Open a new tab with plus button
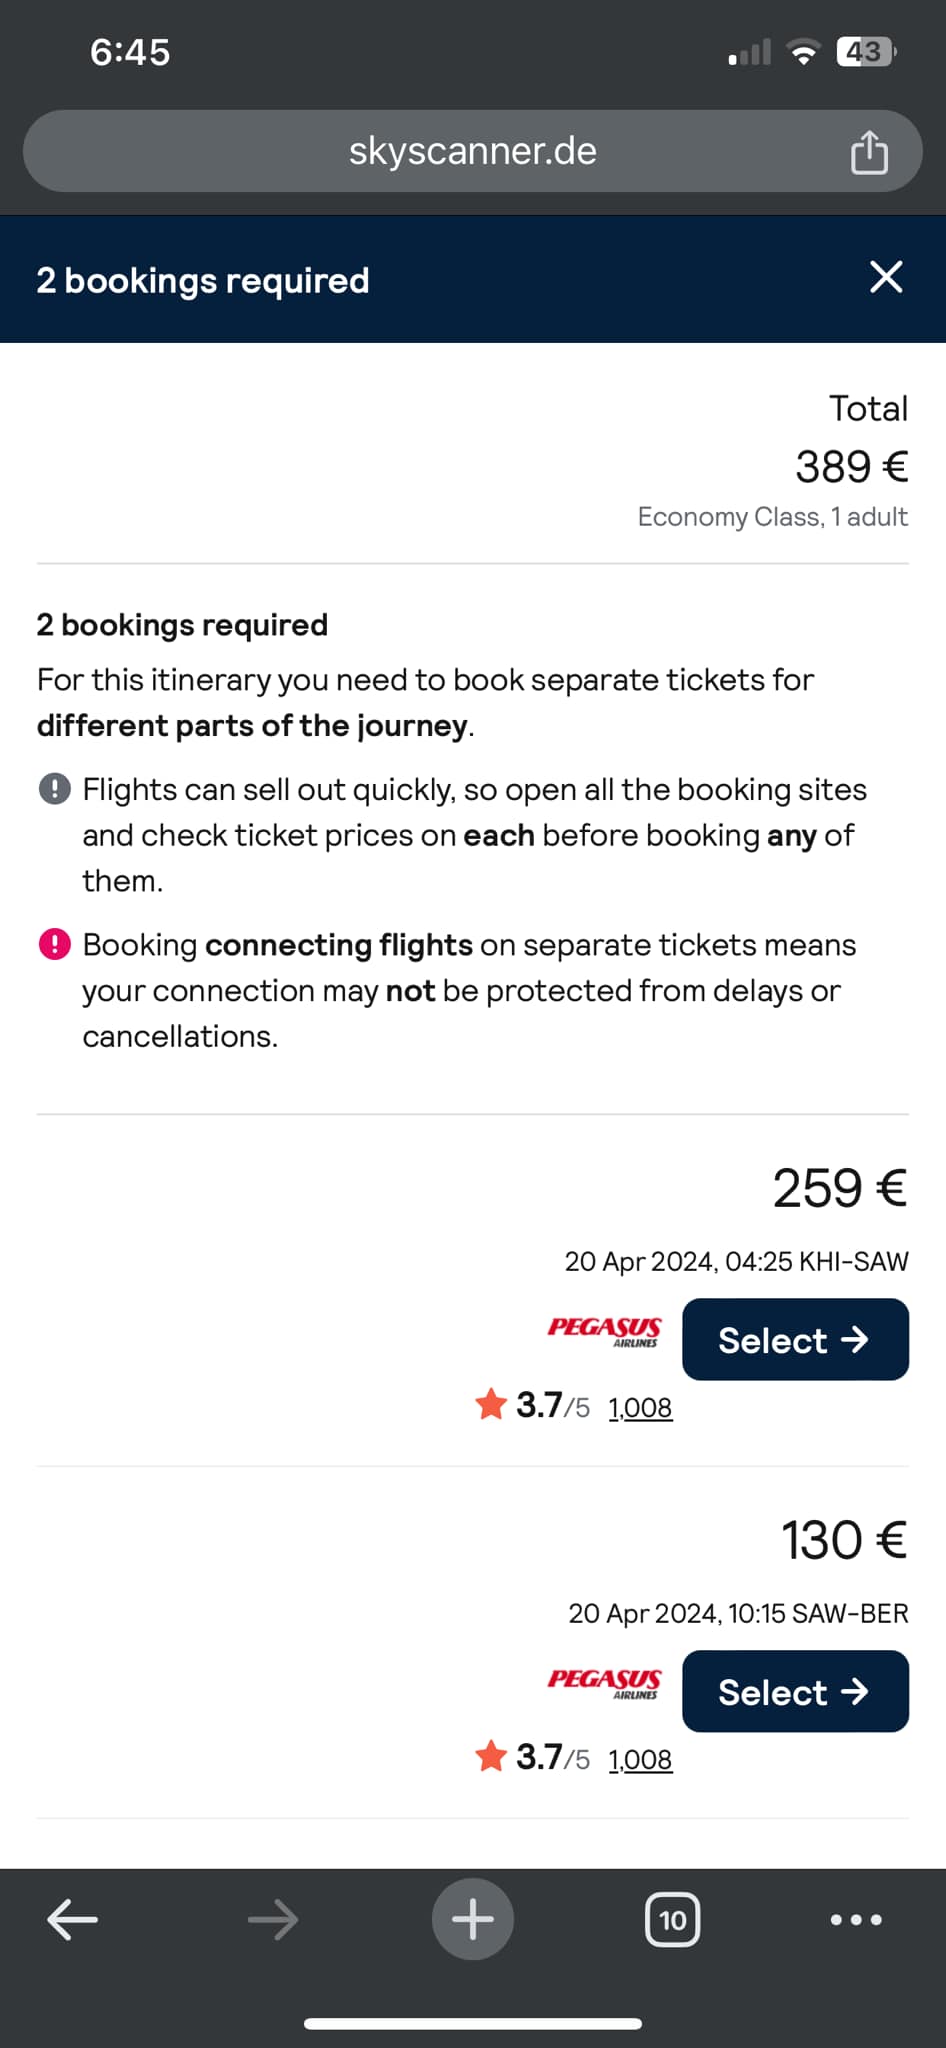This screenshot has height=2048, width=946. (x=473, y=1919)
